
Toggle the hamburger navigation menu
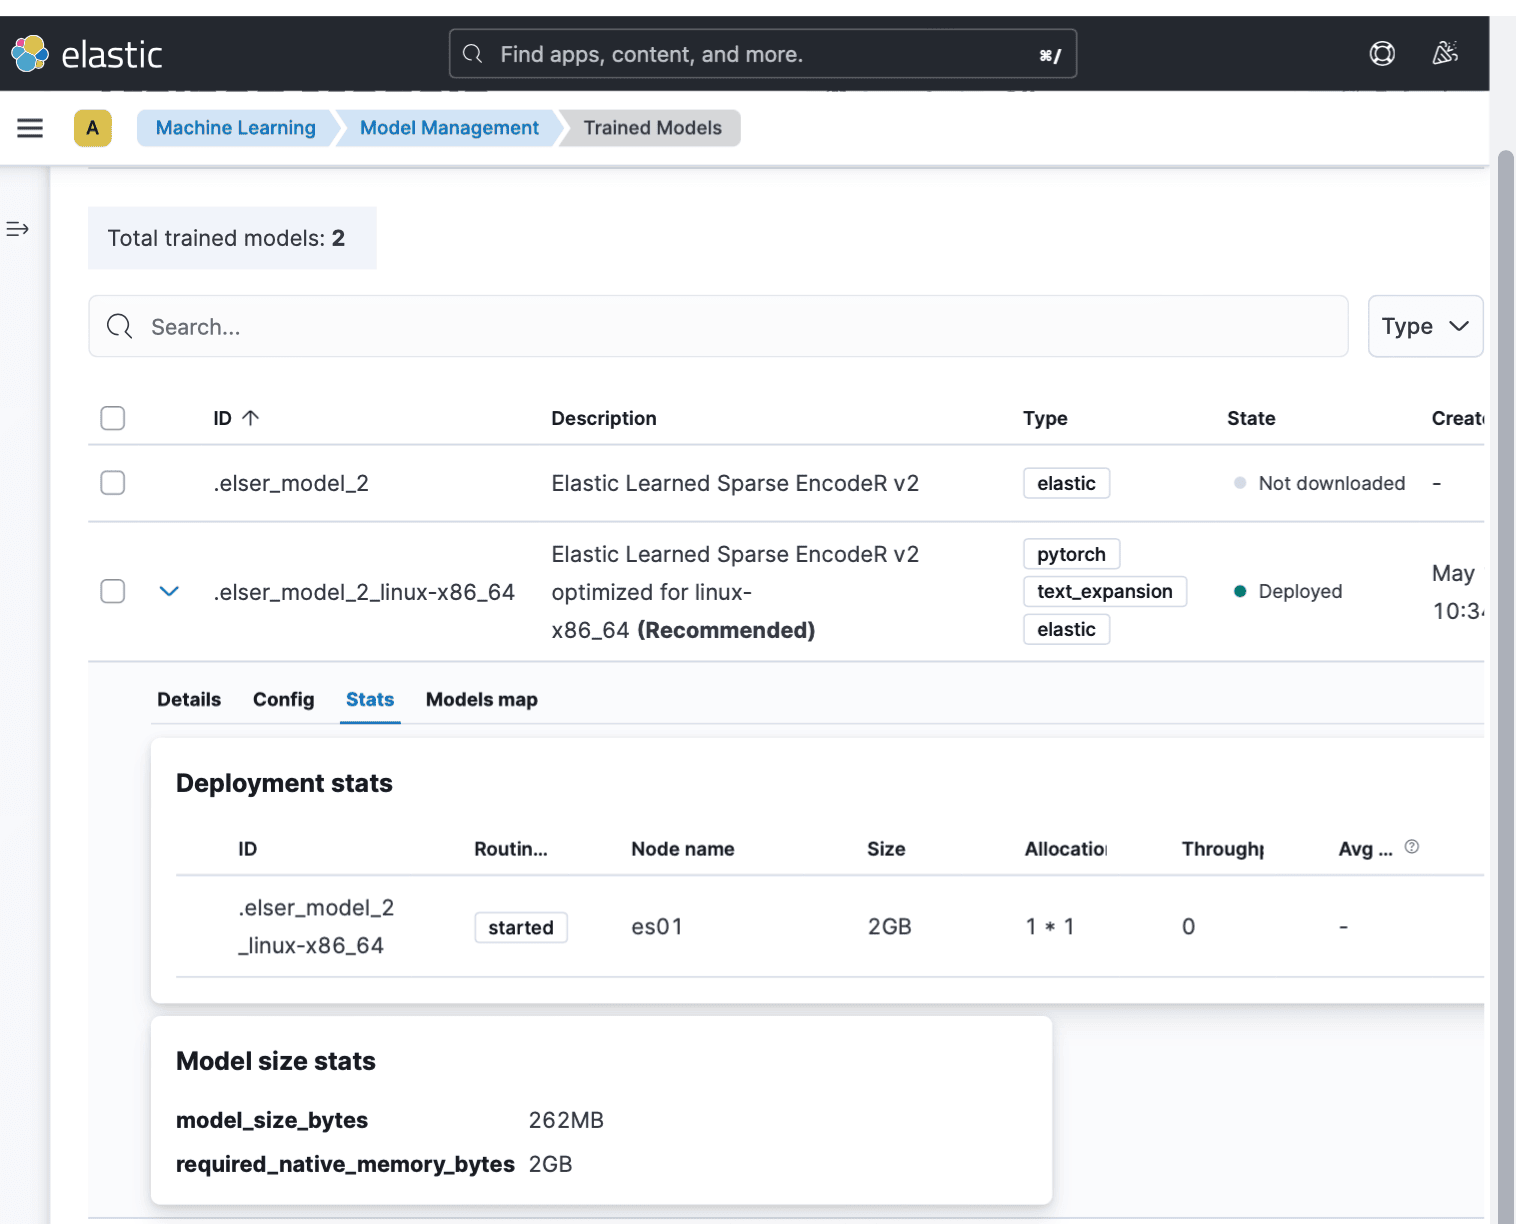[x=30, y=128]
